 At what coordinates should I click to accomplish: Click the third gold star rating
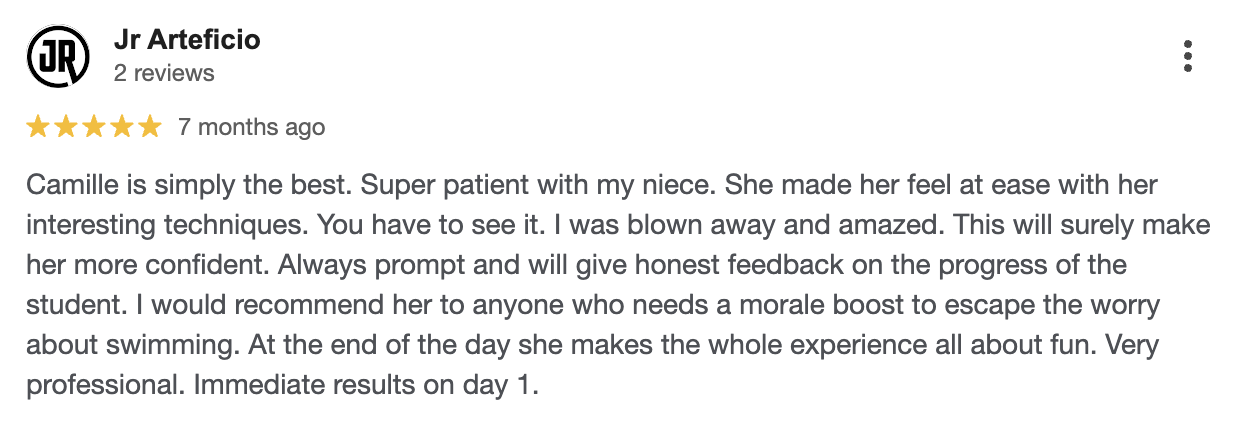(x=94, y=127)
